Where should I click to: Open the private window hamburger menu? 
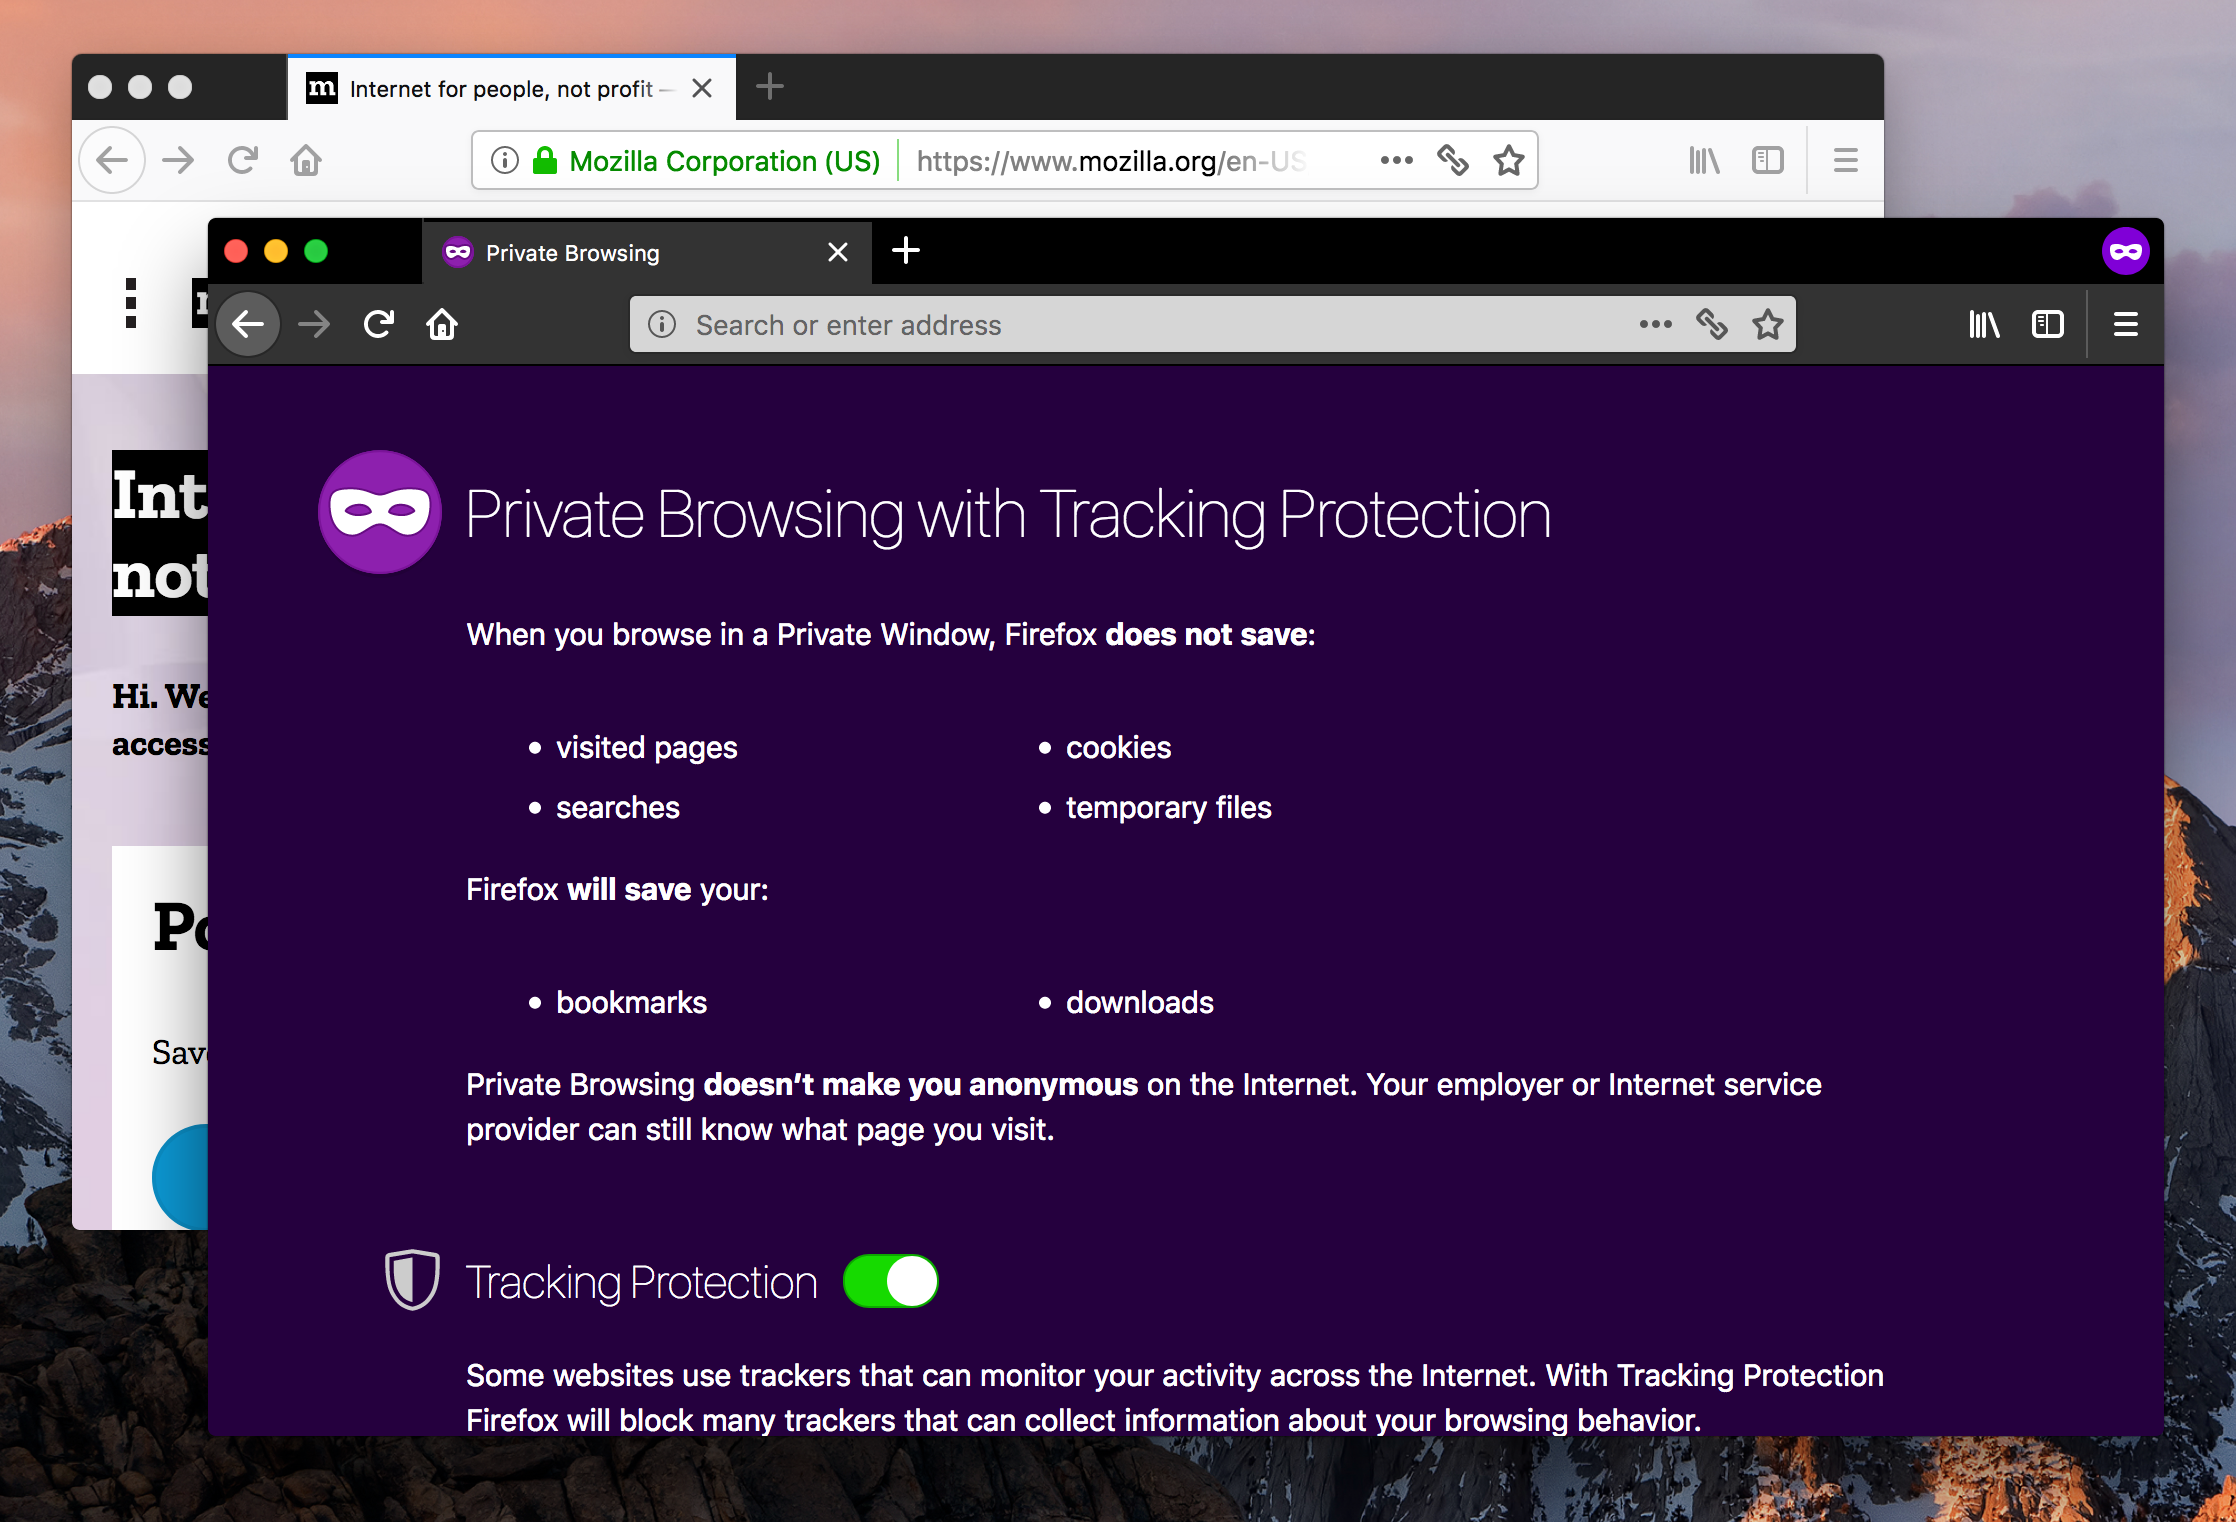(2125, 324)
